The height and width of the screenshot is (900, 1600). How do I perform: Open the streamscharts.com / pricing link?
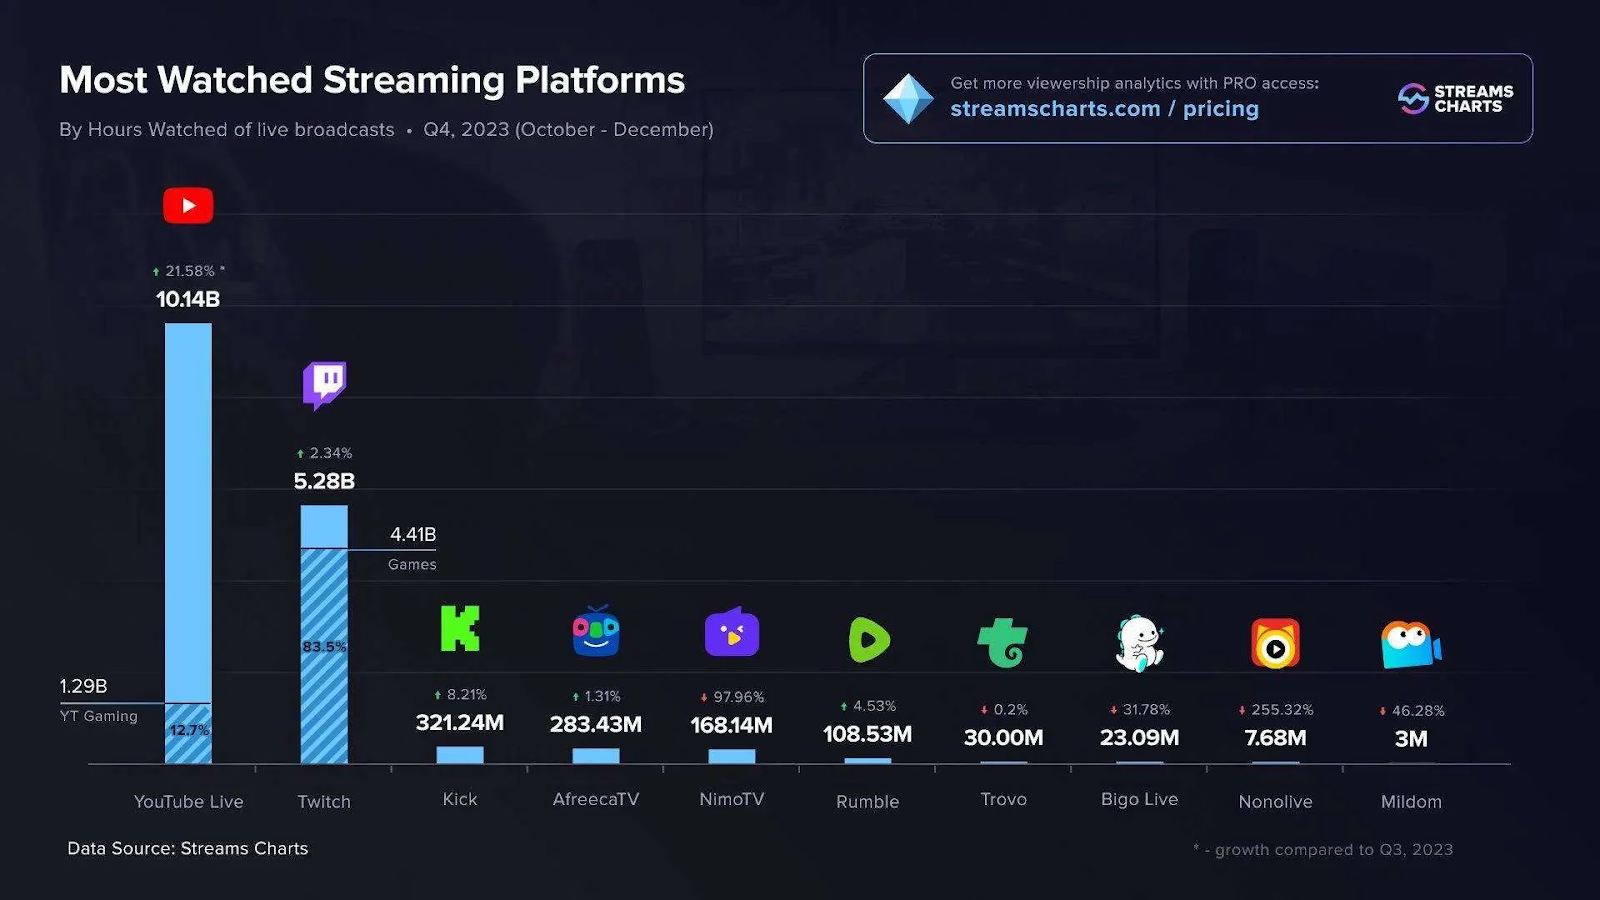(1104, 109)
